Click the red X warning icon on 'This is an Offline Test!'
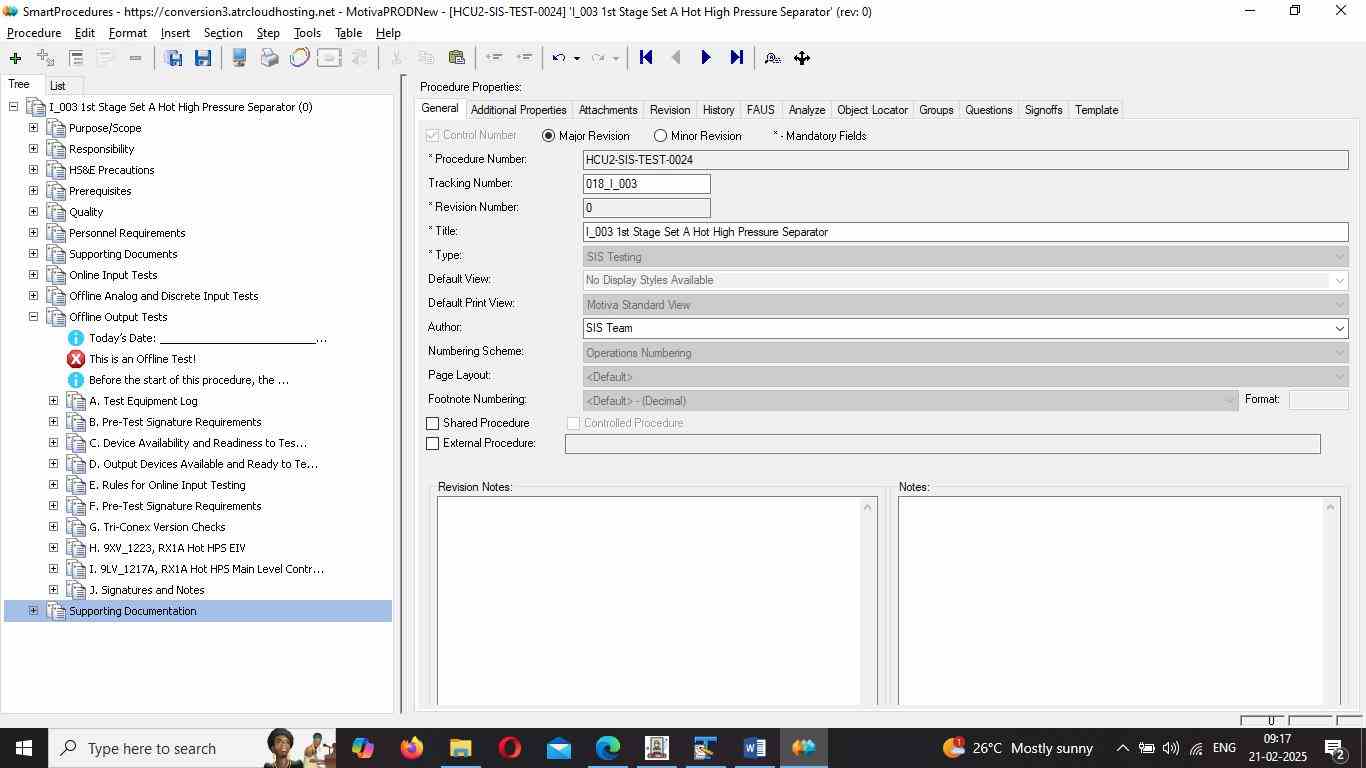This screenshot has height=768, width=1366. [x=76, y=359]
